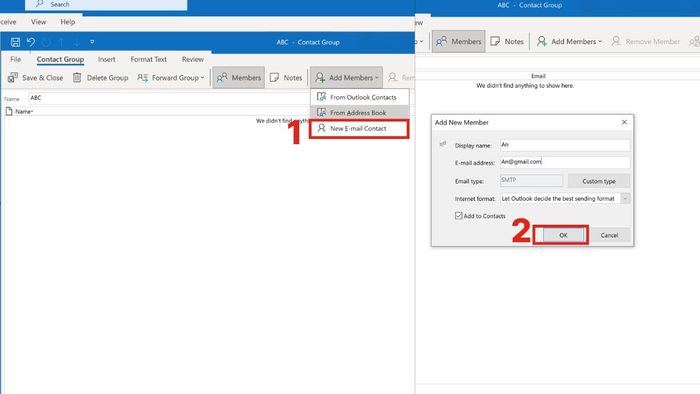Click the SMTP Email type field
Image resolution: width=700 pixels, height=394 pixels.
(531, 180)
